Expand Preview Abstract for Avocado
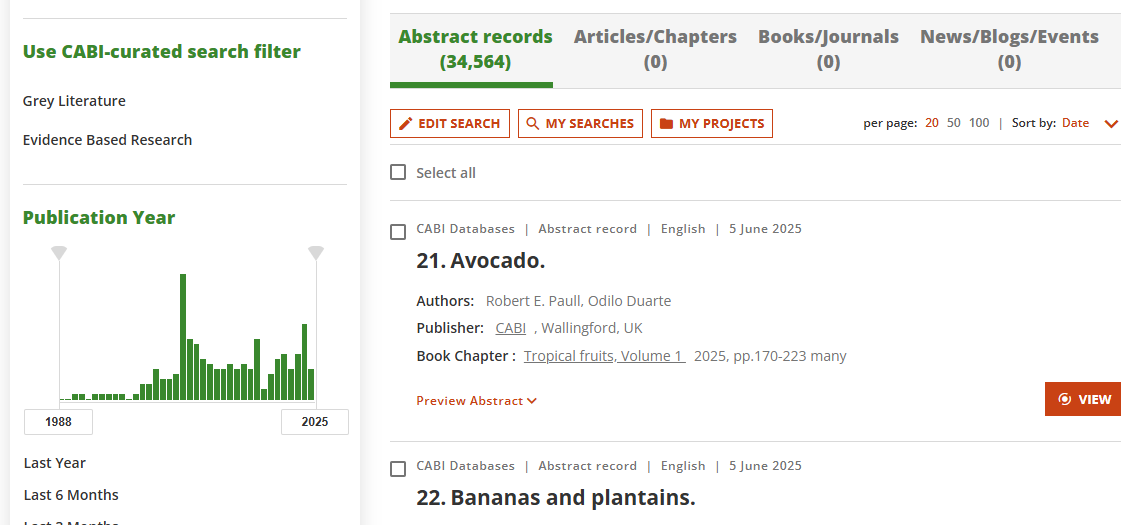 coord(477,400)
